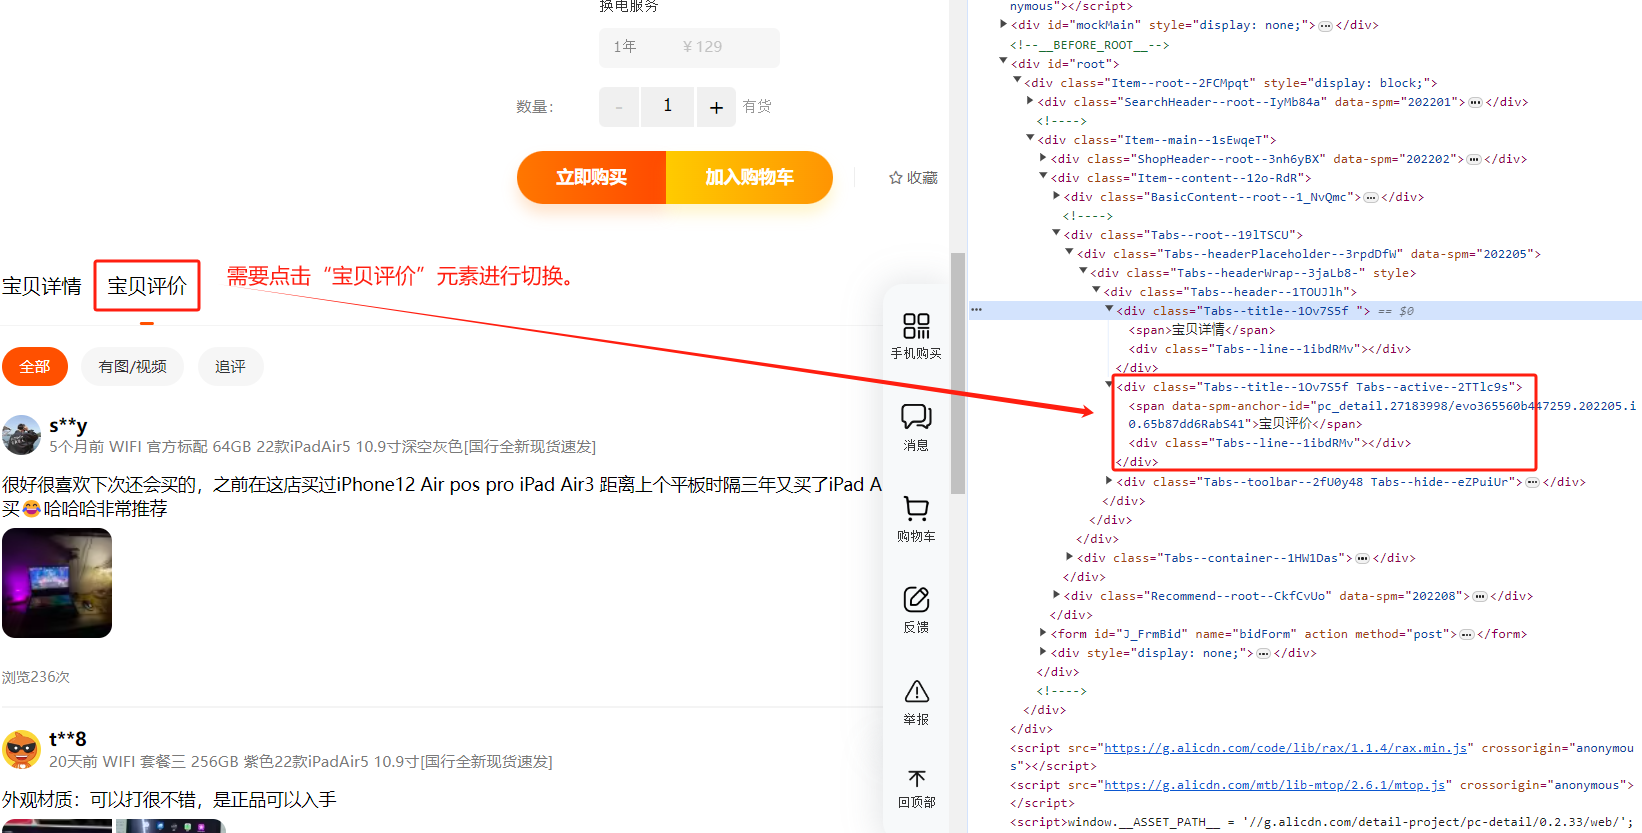Click the page vertical scrollbar thumb
The width and height of the screenshot is (1642, 833).
(958, 372)
